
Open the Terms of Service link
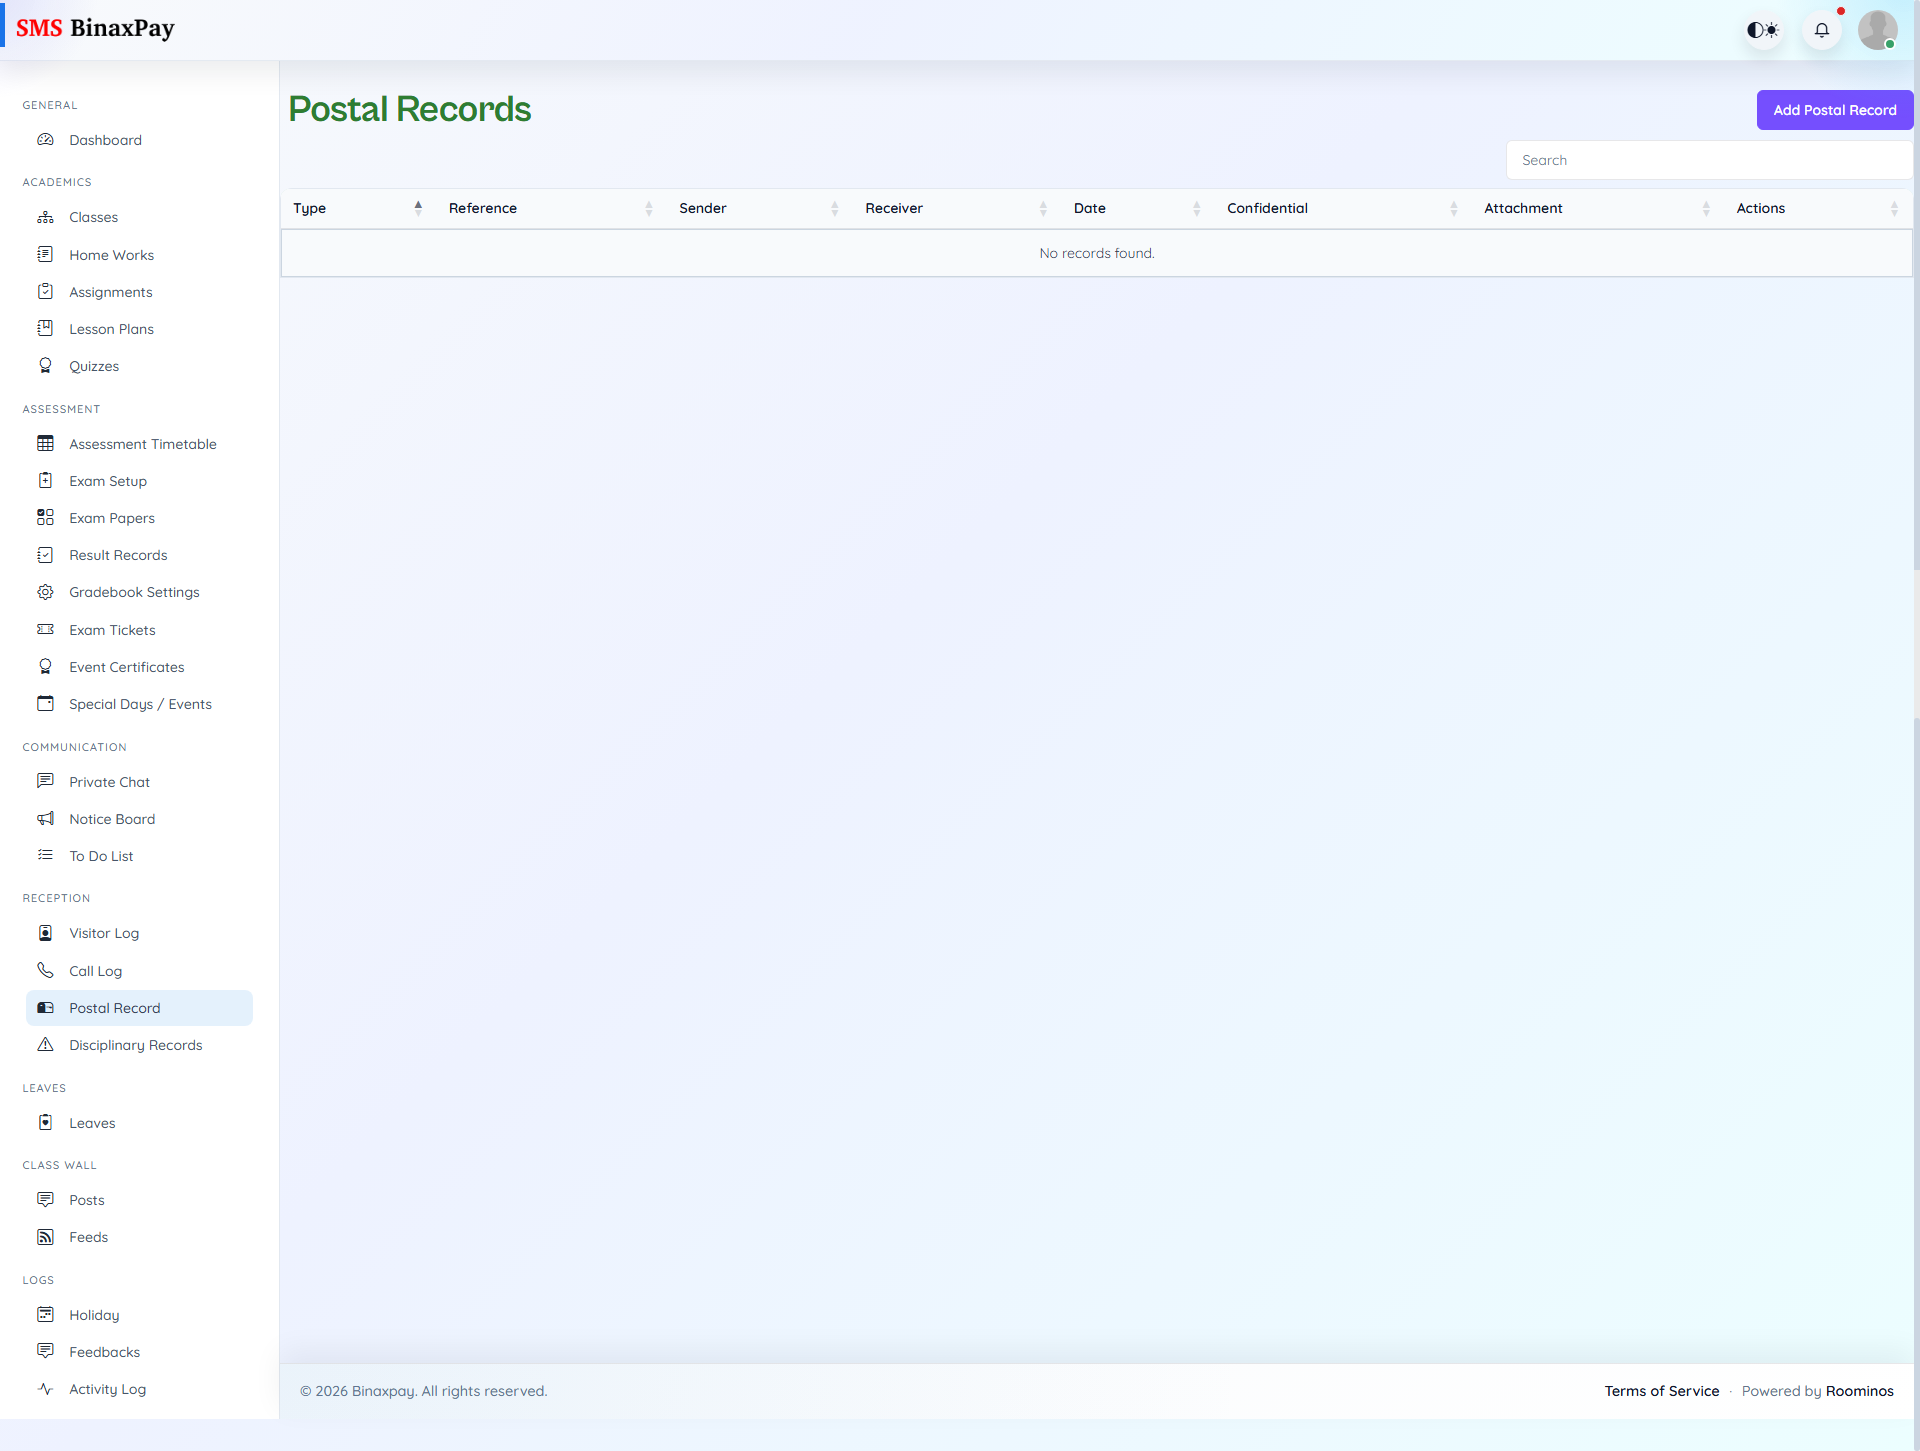pos(1662,1390)
